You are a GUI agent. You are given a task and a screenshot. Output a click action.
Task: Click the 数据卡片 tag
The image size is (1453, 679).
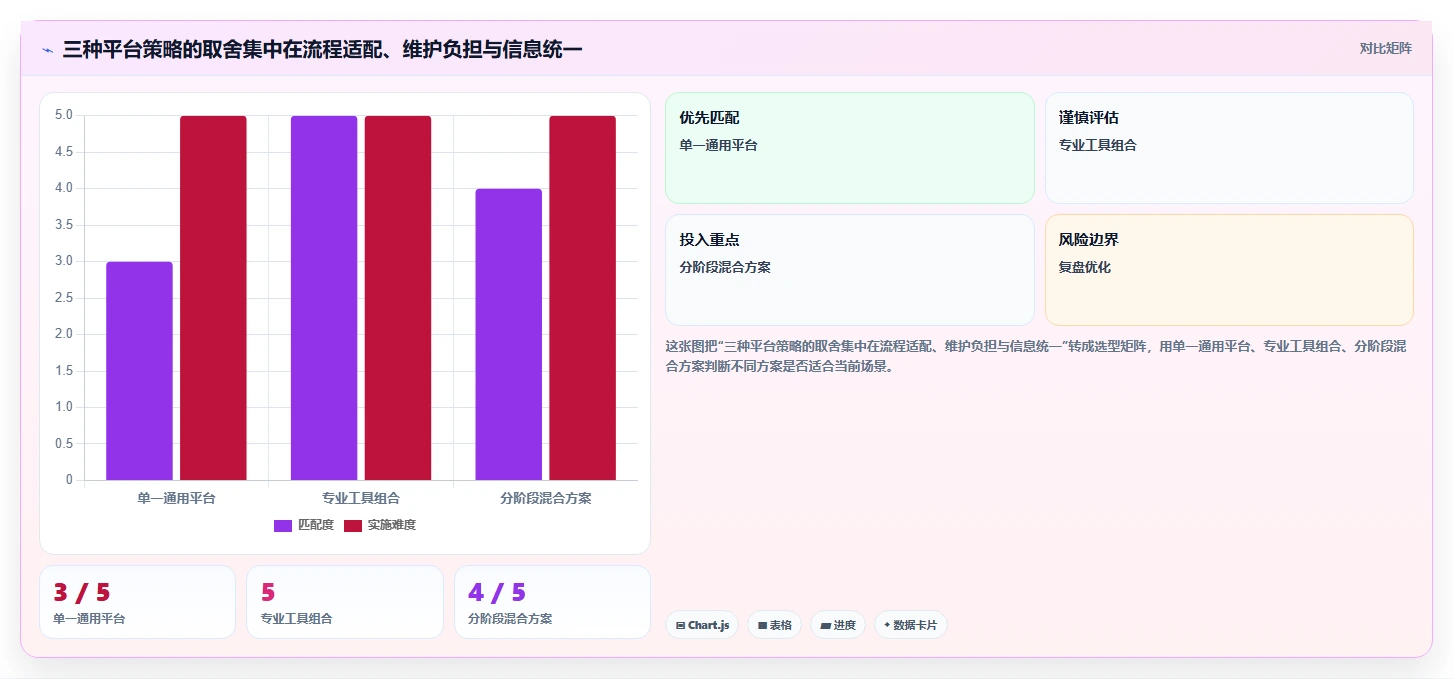[x=910, y=625]
